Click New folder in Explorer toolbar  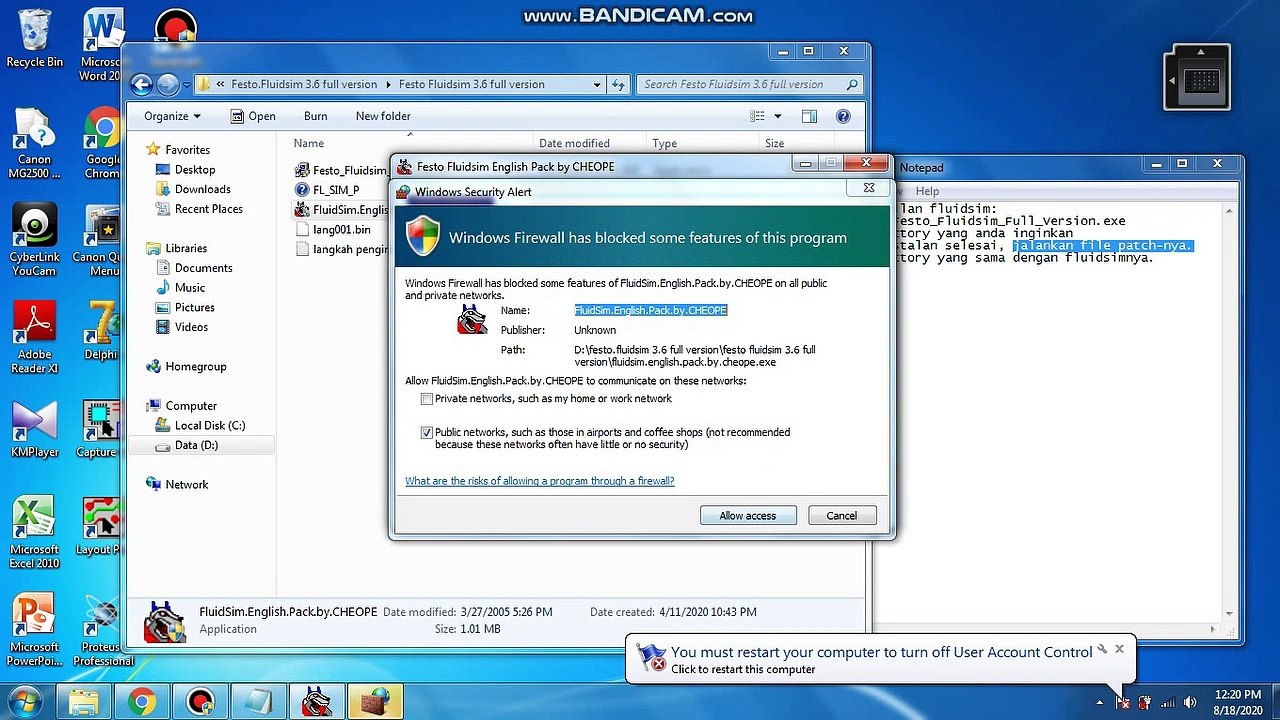[383, 116]
